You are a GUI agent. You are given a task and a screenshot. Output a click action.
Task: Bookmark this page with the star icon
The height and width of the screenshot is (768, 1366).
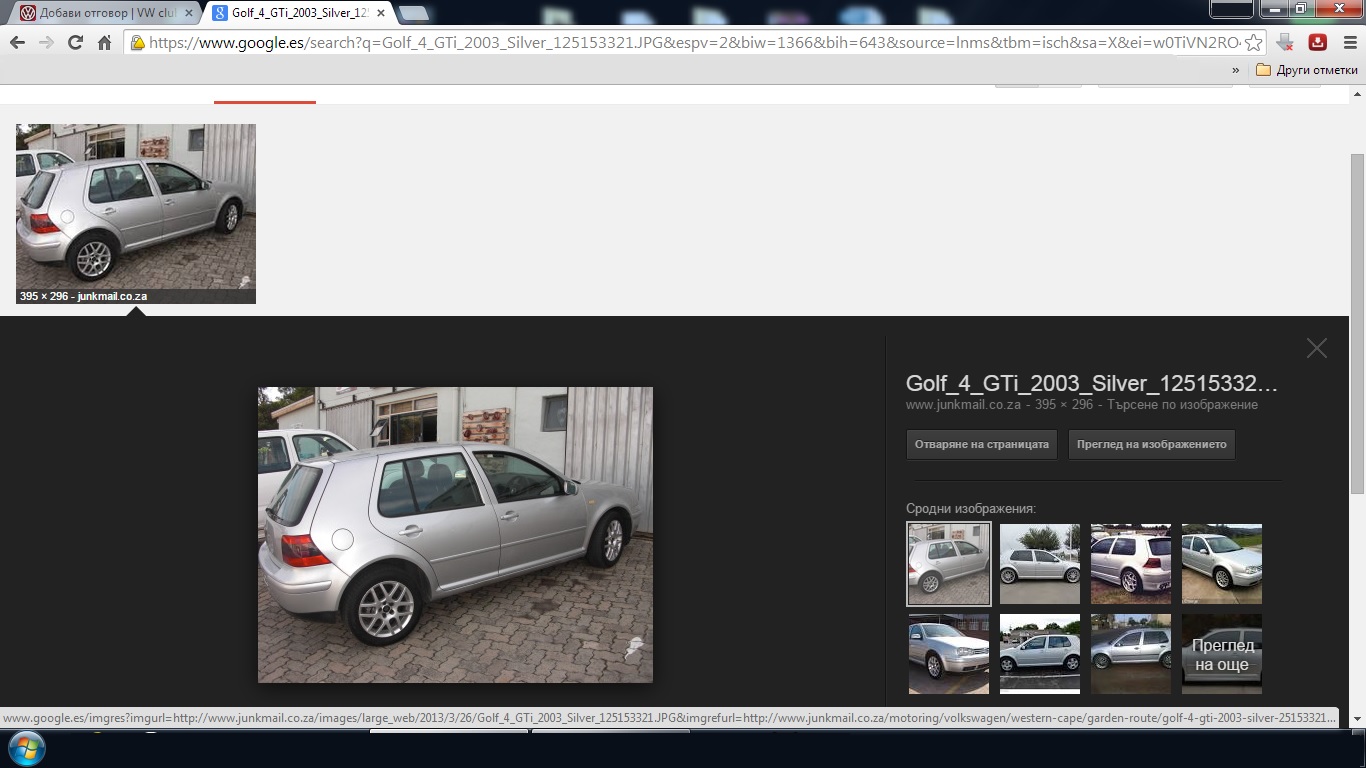1253,43
